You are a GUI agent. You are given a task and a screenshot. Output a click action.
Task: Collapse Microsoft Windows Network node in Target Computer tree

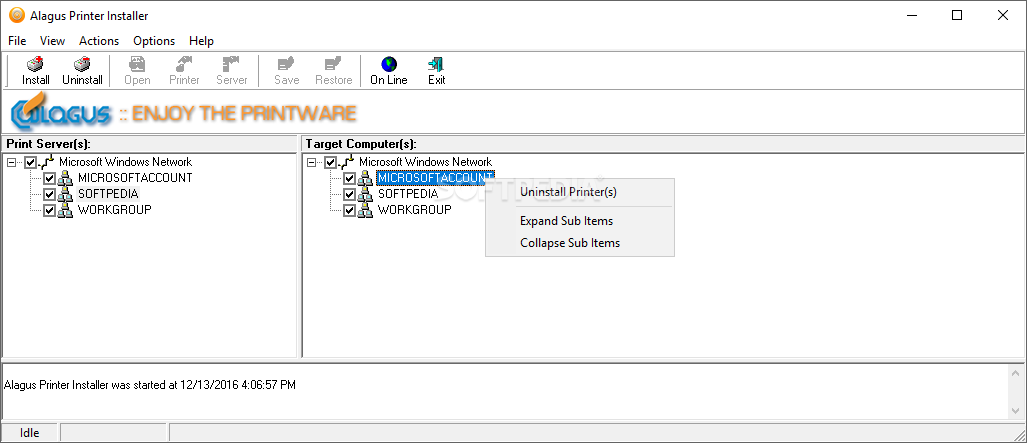pyautogui.click(x=312, y=163)
